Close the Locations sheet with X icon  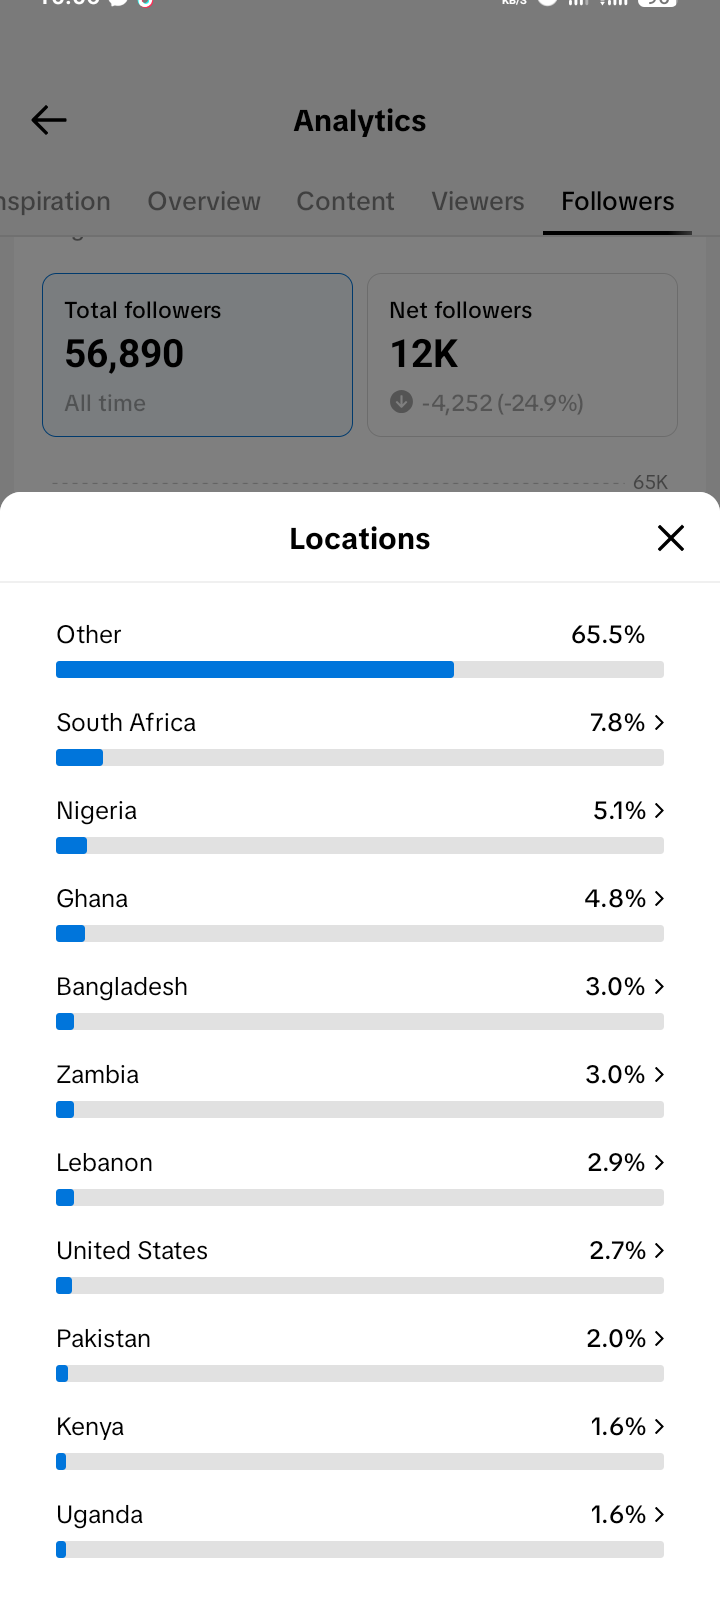click(x=671, y=538)
